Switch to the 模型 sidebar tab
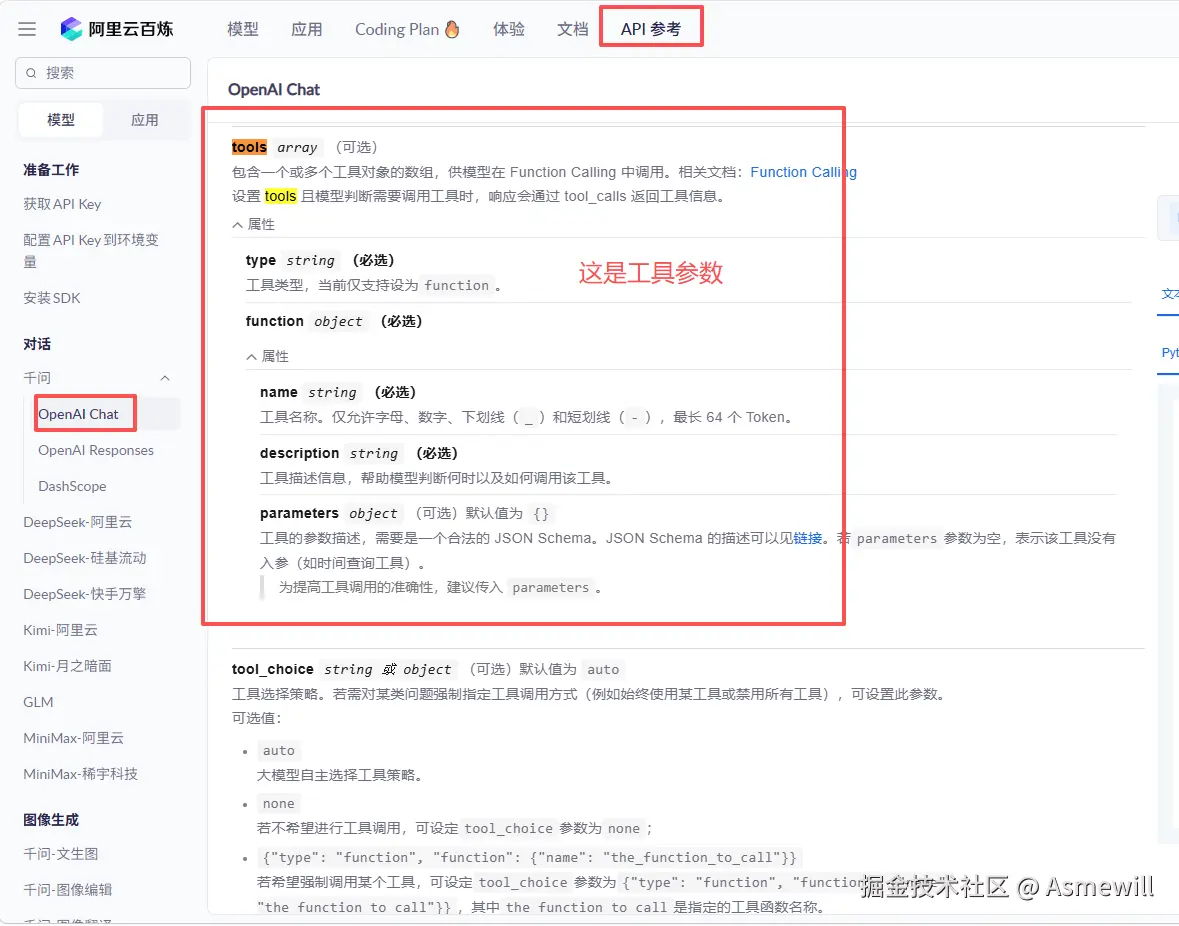Screen dimensions: 1179x926 (61, 120)
